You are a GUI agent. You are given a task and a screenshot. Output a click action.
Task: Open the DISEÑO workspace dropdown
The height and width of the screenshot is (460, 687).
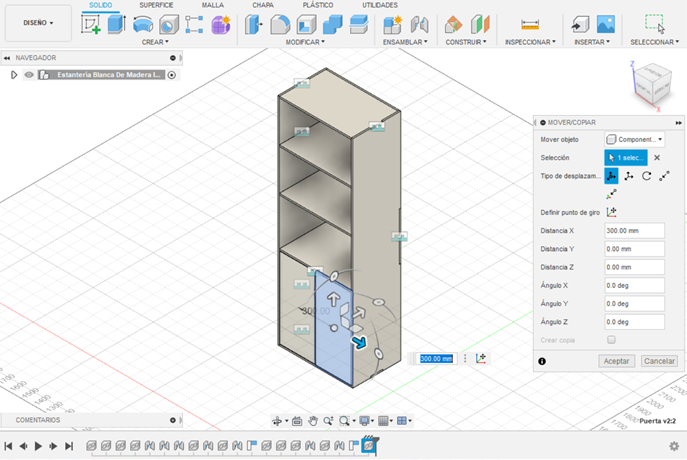pyautogui.click(x=38, y=22)
